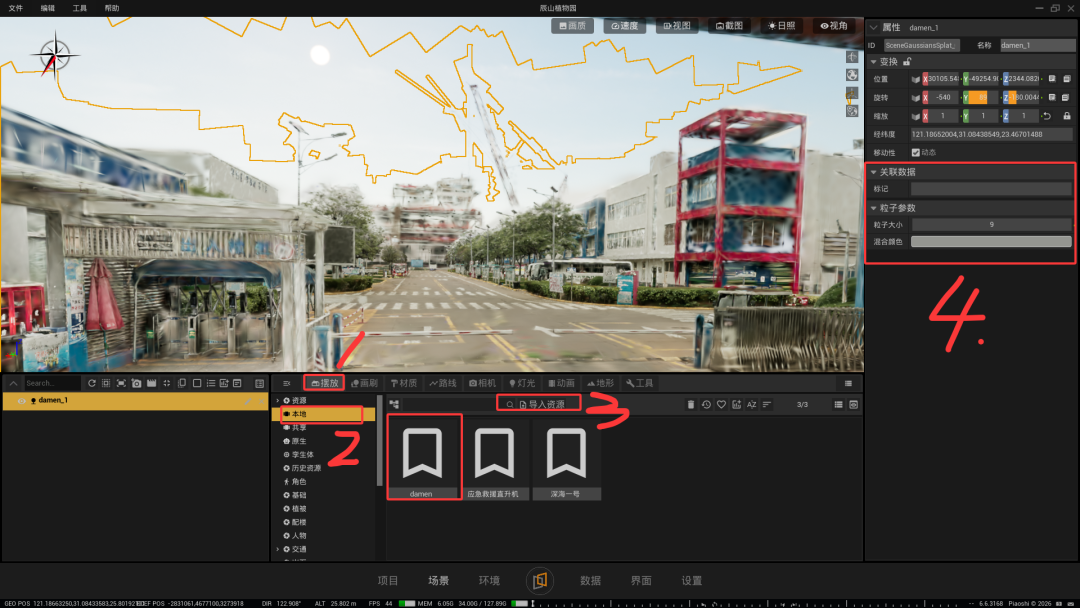The image size is (1080, 608).
Task: Click the history clock icon in resource toolbar
Action: click(706, 405)
